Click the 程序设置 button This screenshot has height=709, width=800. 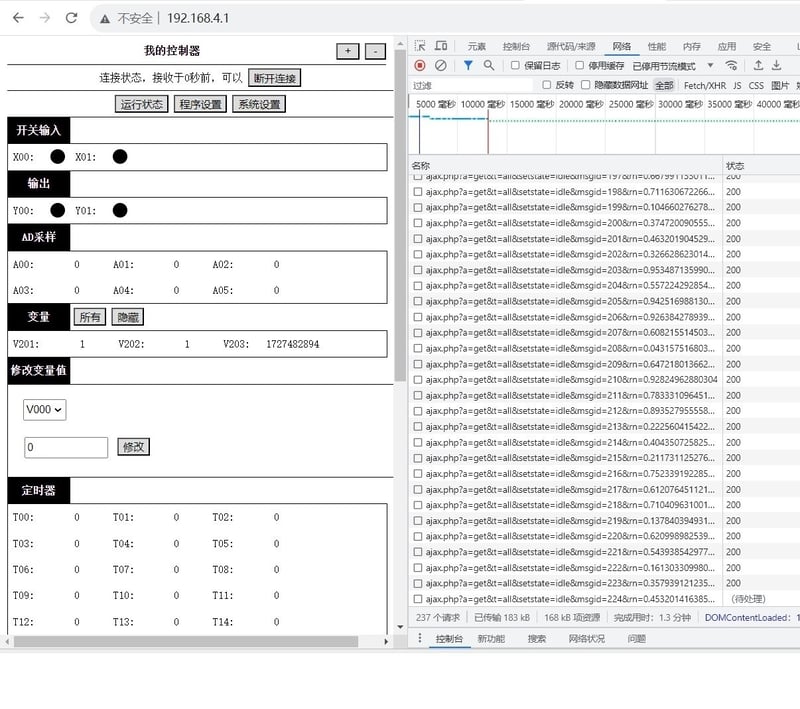200,104
